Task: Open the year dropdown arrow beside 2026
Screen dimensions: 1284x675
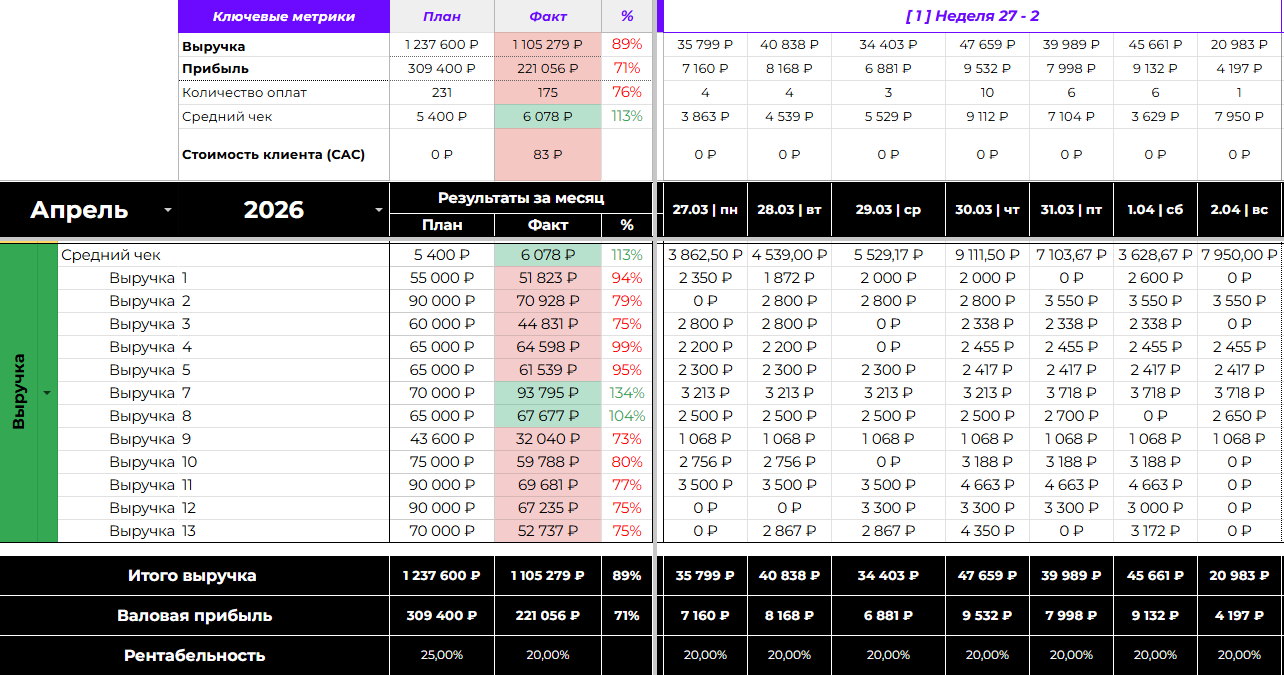Action: click(x=379, y=210)
